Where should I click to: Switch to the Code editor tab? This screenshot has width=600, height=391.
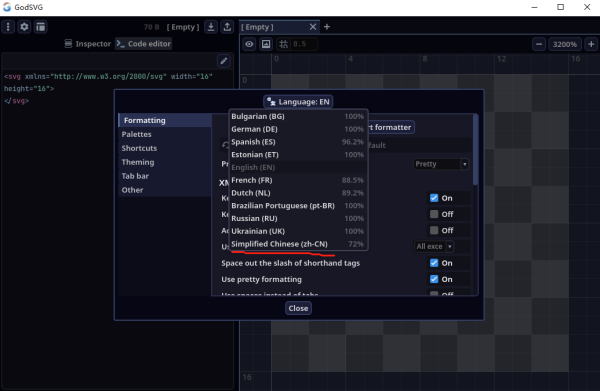click(143, 44)
